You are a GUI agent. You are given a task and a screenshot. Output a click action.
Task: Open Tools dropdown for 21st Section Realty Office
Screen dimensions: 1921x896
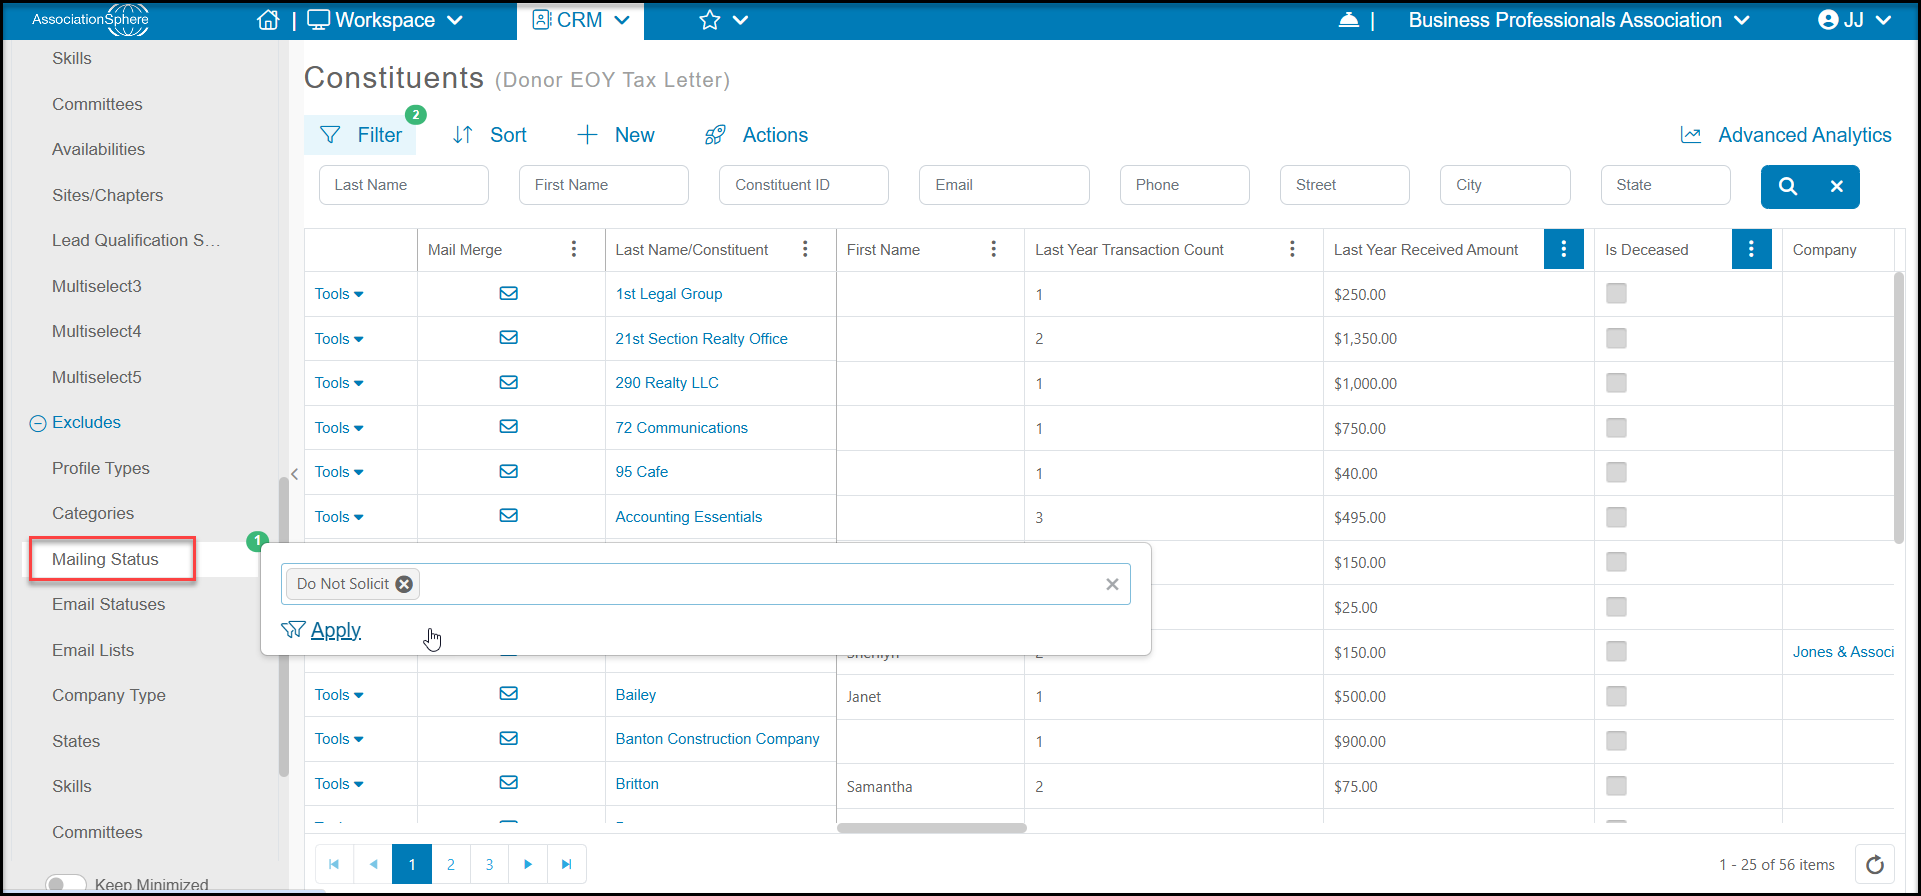pyautogui.click(x=339, y=339)
